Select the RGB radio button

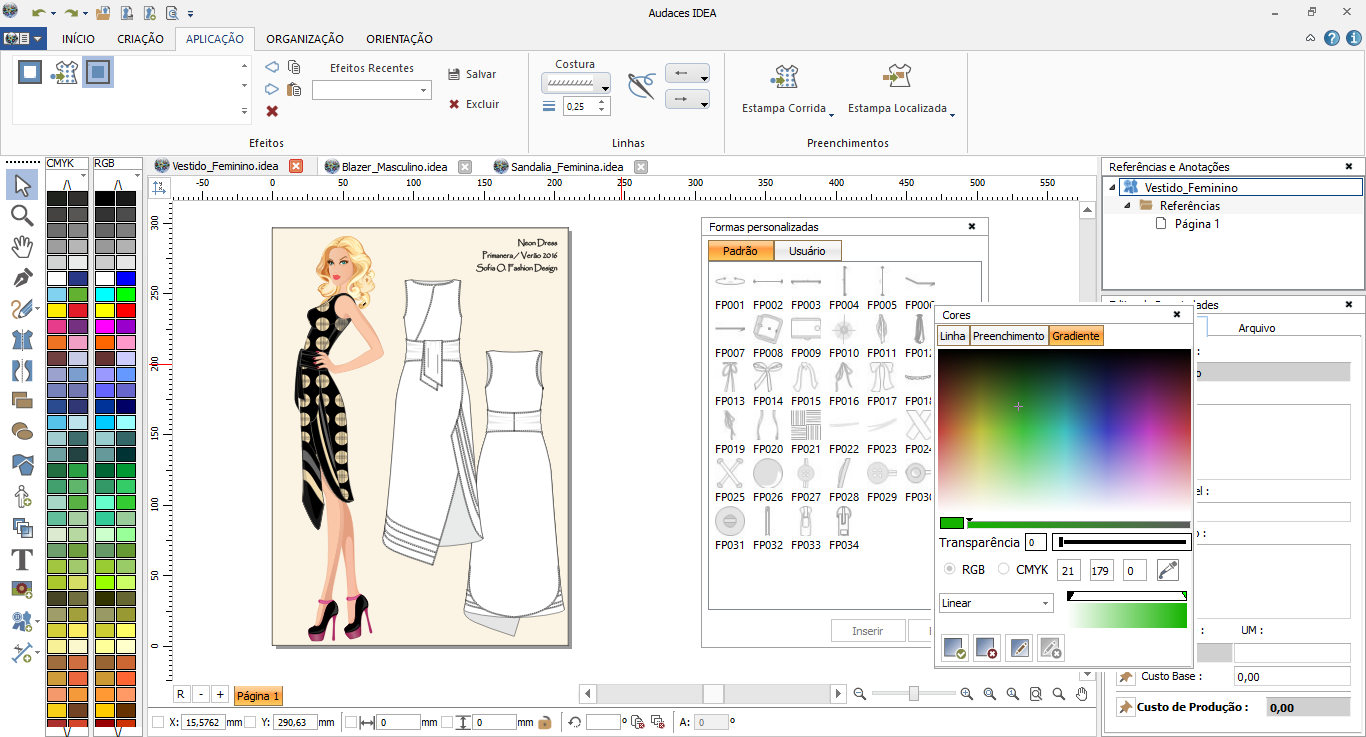949,570
